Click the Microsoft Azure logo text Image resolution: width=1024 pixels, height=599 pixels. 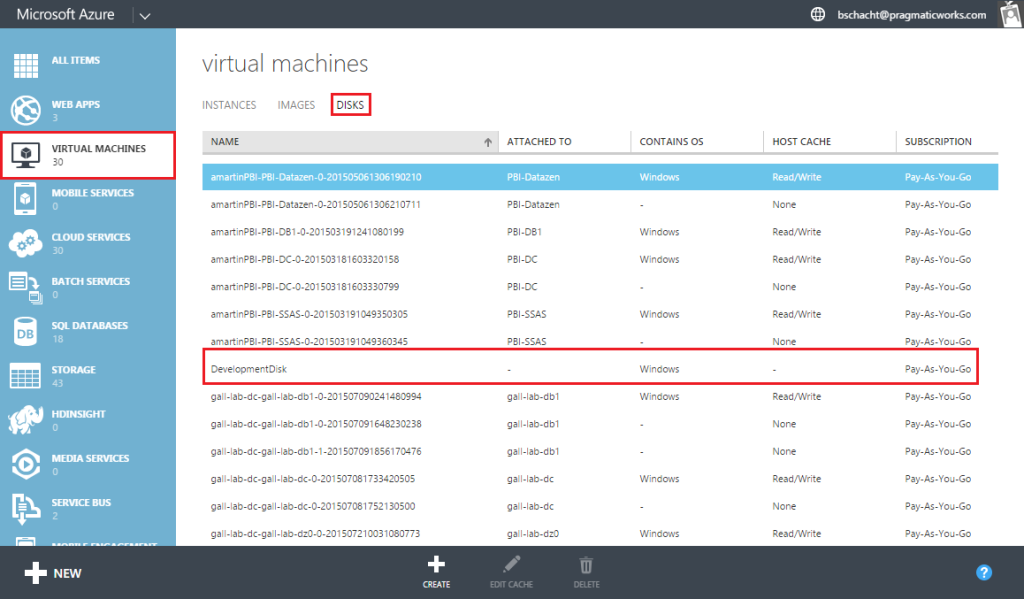click(65, 14)
